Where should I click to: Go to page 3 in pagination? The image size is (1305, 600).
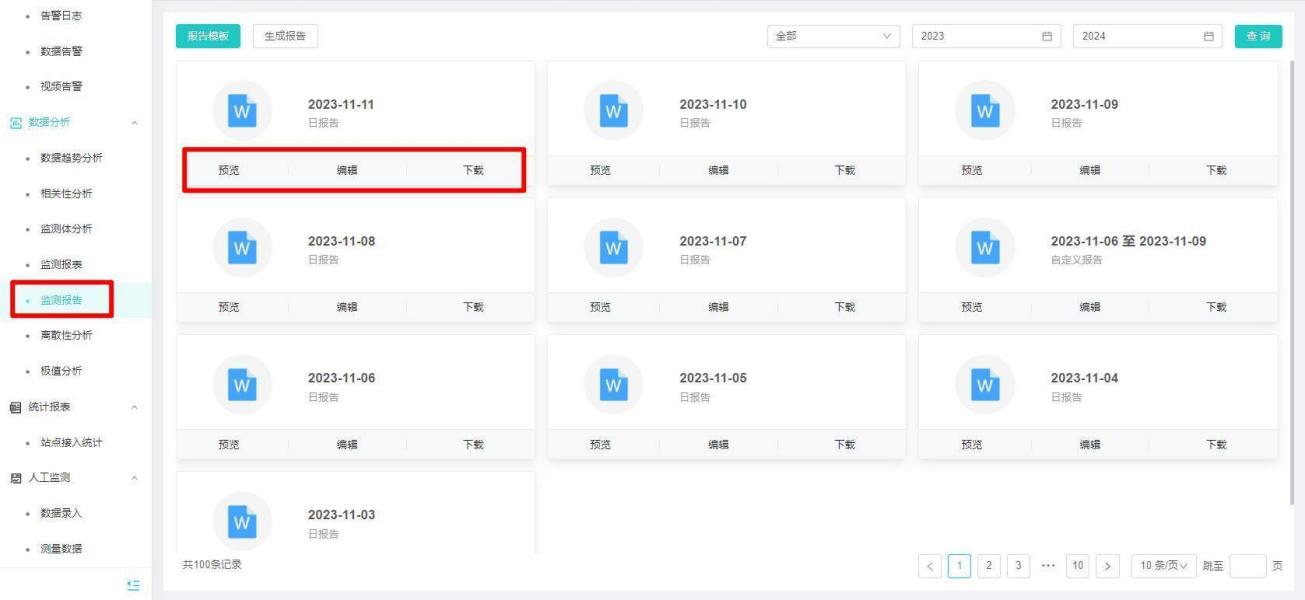pyautogui.click(x=1019, y=566)
